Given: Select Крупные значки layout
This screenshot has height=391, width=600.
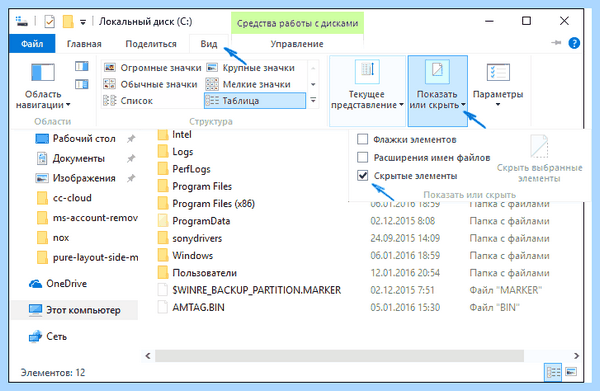Looking at the screenshot, I should [x=251, y=68].
